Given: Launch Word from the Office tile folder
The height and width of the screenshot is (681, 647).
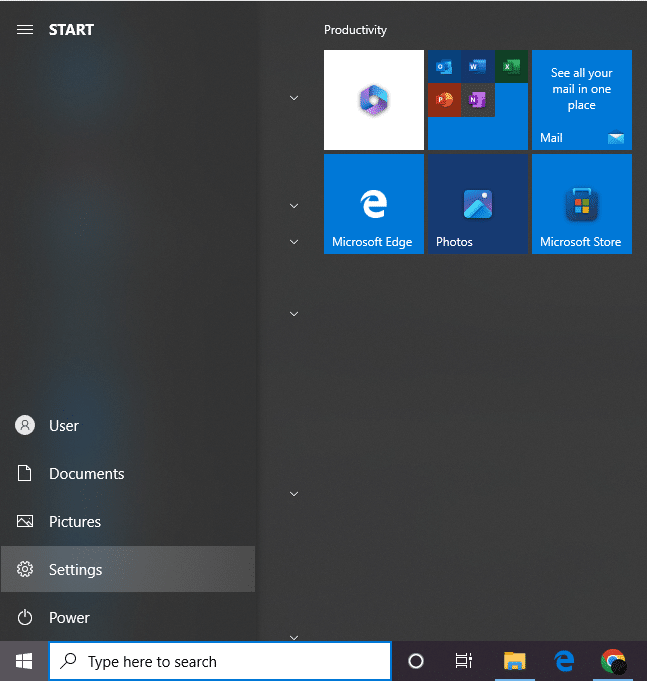Looking at the screenshot, I should [478, 66].
